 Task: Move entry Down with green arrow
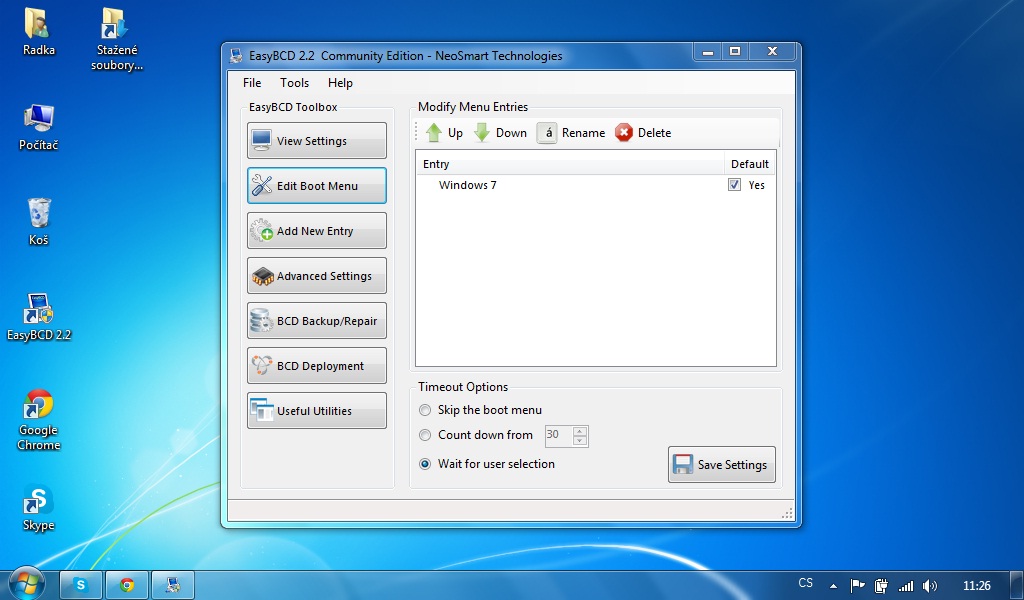pyautogui.click(x=500, y=133)
